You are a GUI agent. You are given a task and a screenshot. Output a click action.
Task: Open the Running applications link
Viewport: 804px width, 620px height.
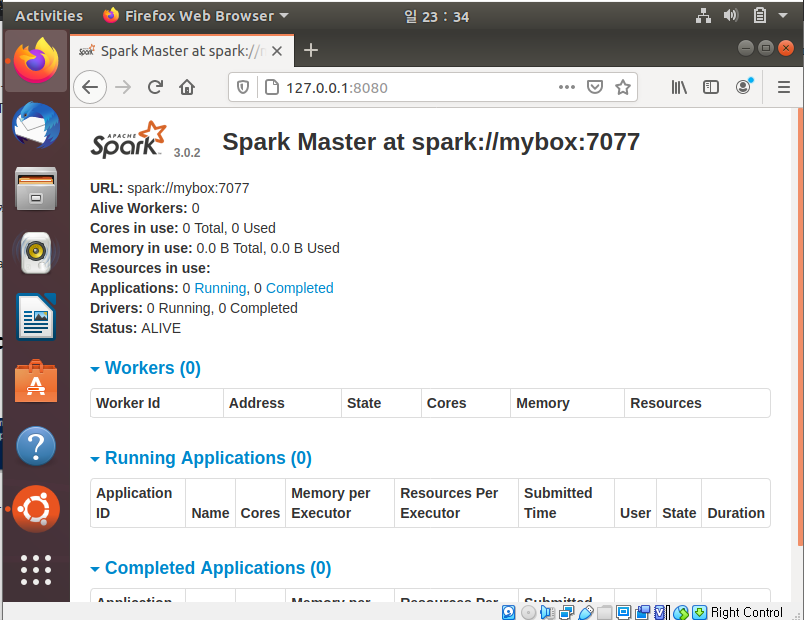[x=220, y=288]
